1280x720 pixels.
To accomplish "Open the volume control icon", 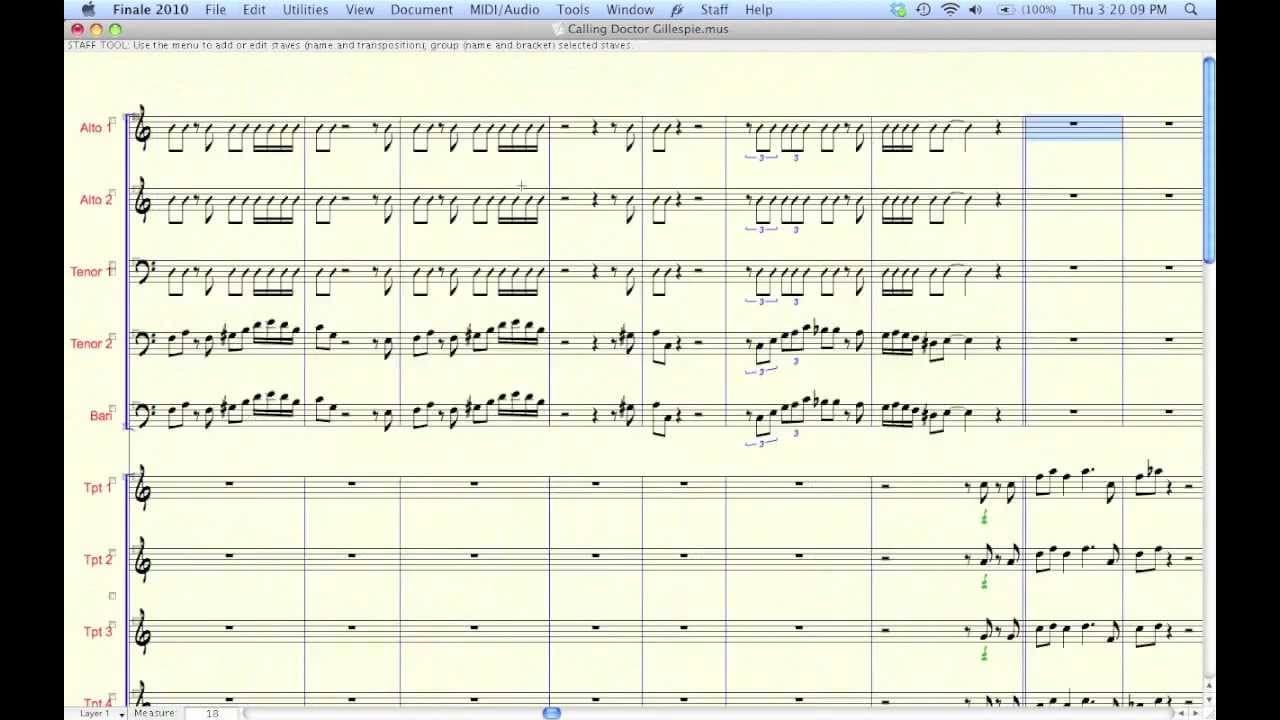I will coord(975,10).
